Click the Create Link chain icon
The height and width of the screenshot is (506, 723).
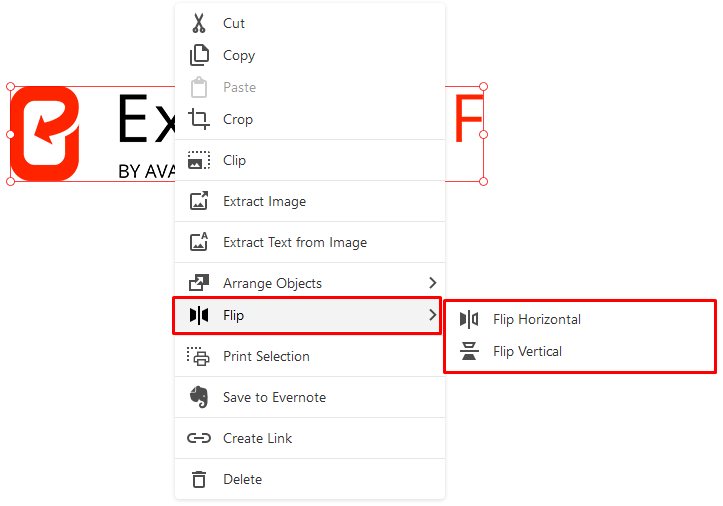coord(199,438)
